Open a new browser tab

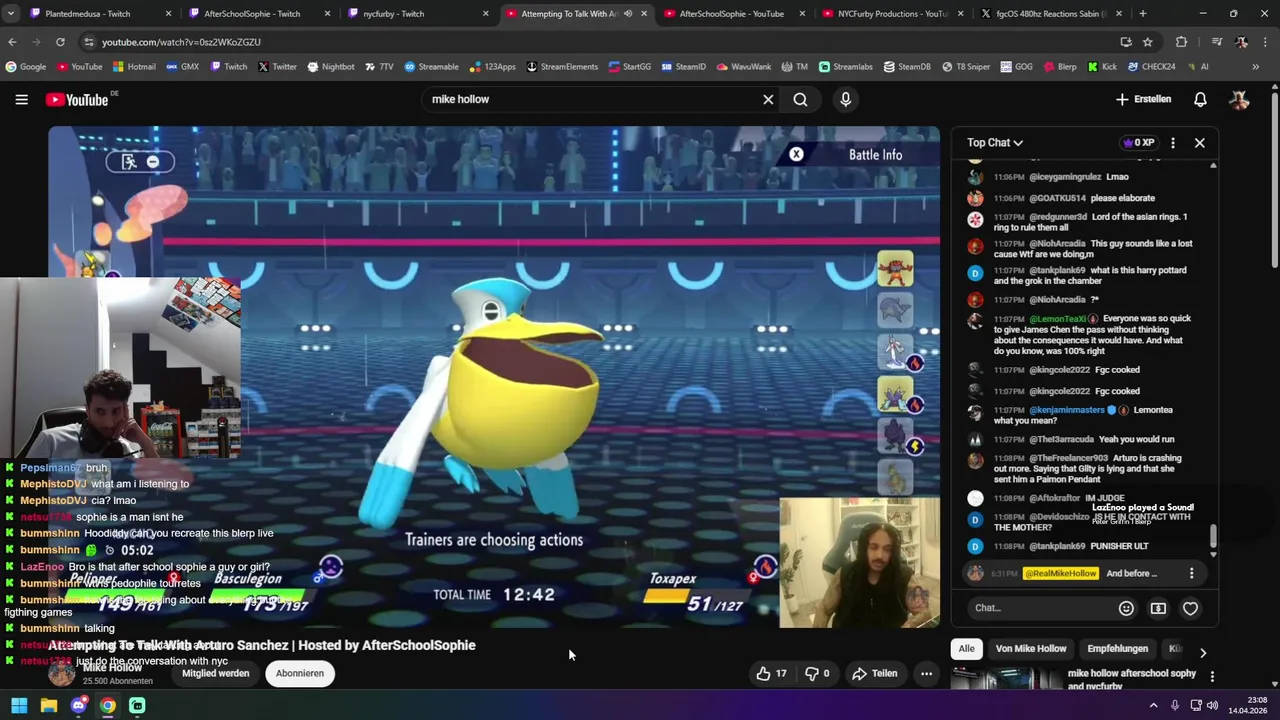click(1143, 14)
